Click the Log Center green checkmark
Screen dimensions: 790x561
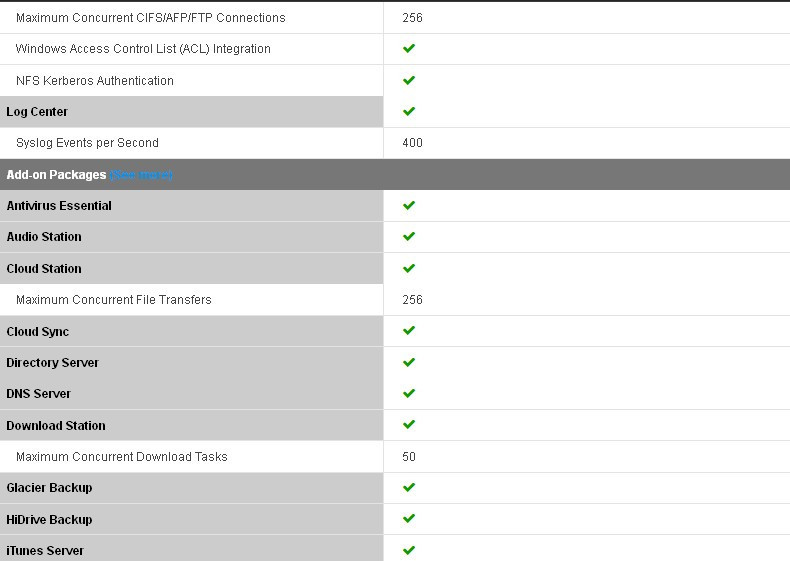click(x=409, y=111)
